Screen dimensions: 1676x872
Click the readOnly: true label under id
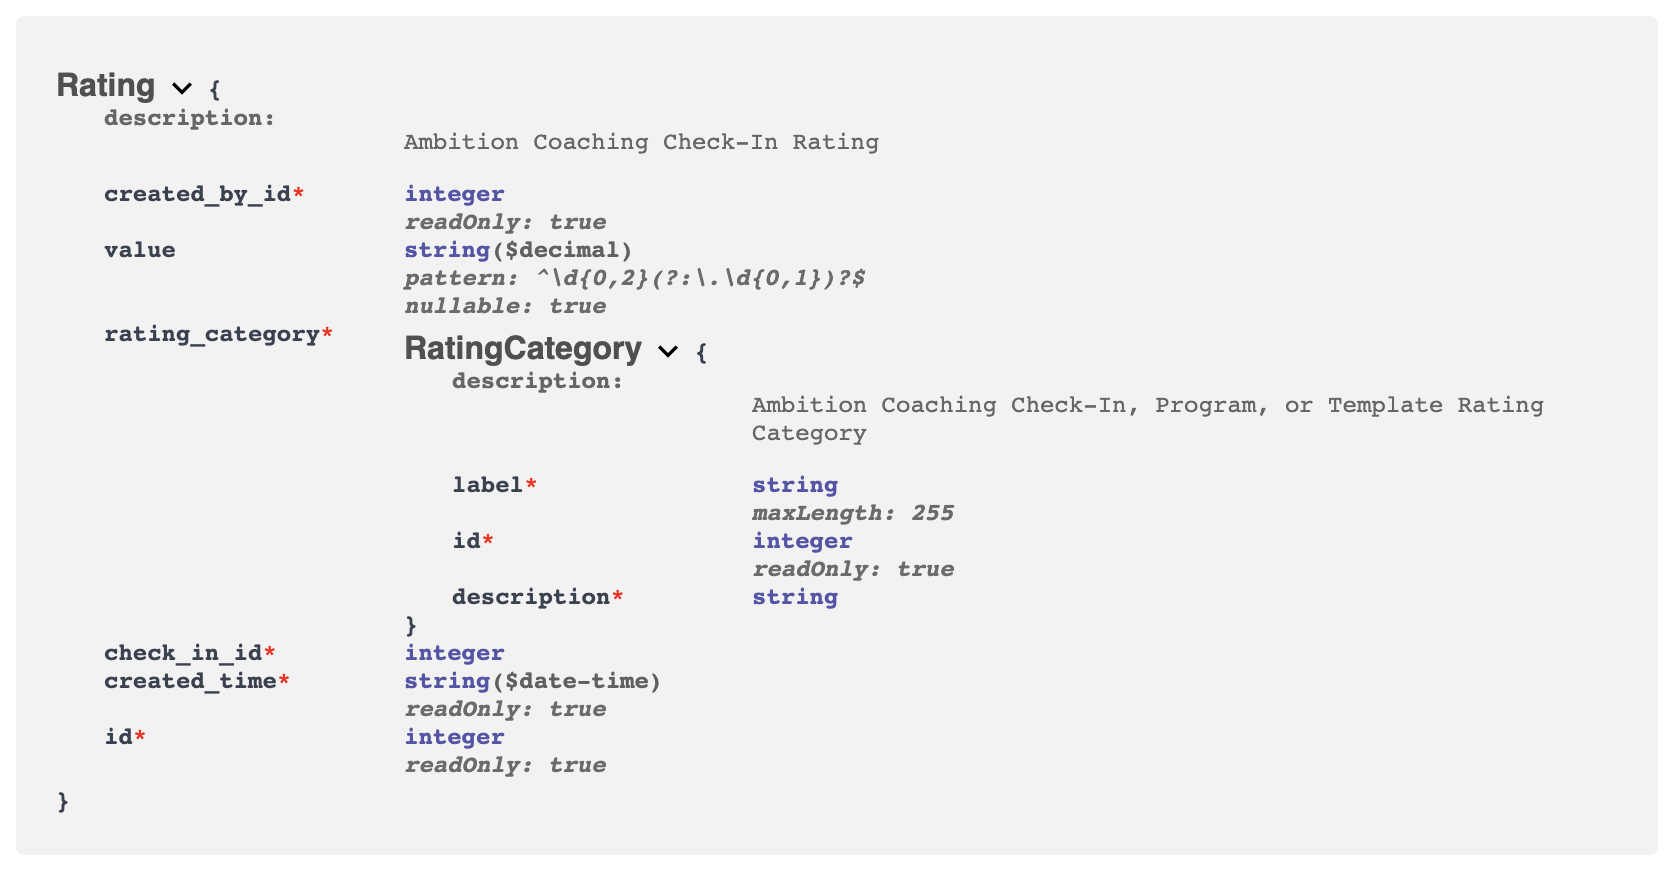point(505,765)
